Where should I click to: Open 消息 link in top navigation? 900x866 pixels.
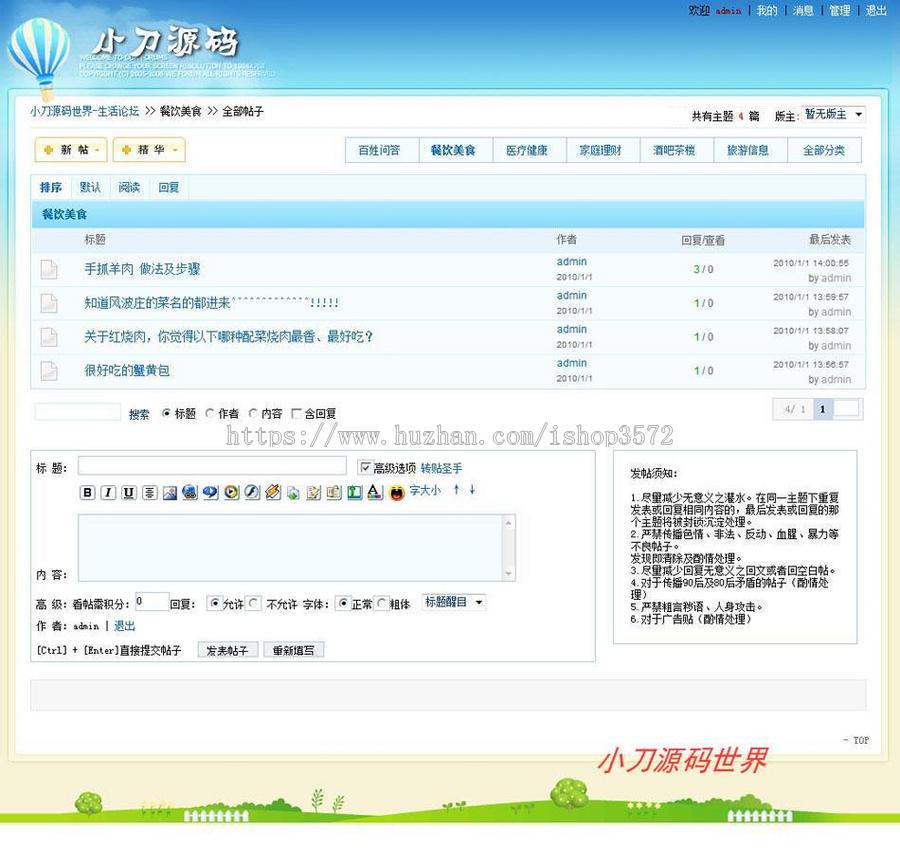[x=803, y=10]
